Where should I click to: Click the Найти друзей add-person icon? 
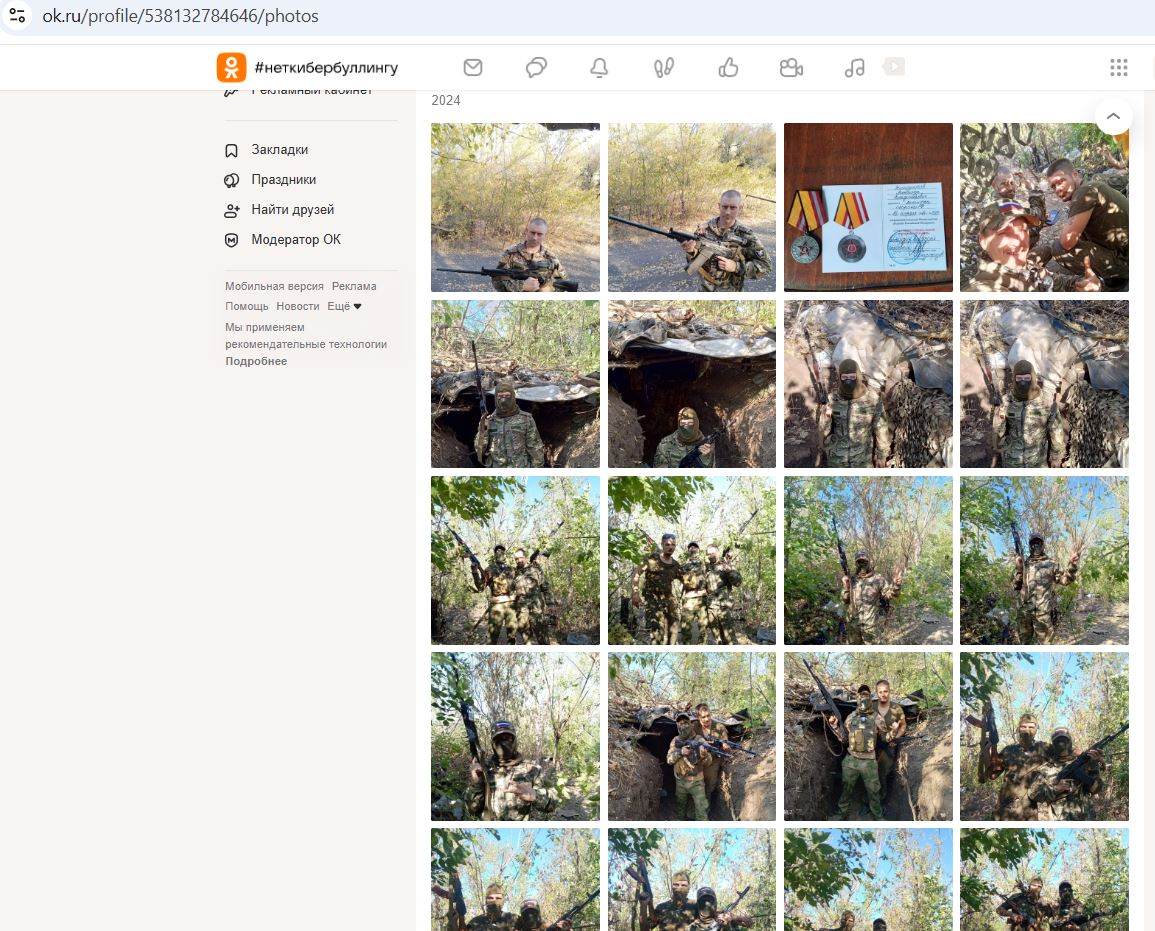point(231,211)
